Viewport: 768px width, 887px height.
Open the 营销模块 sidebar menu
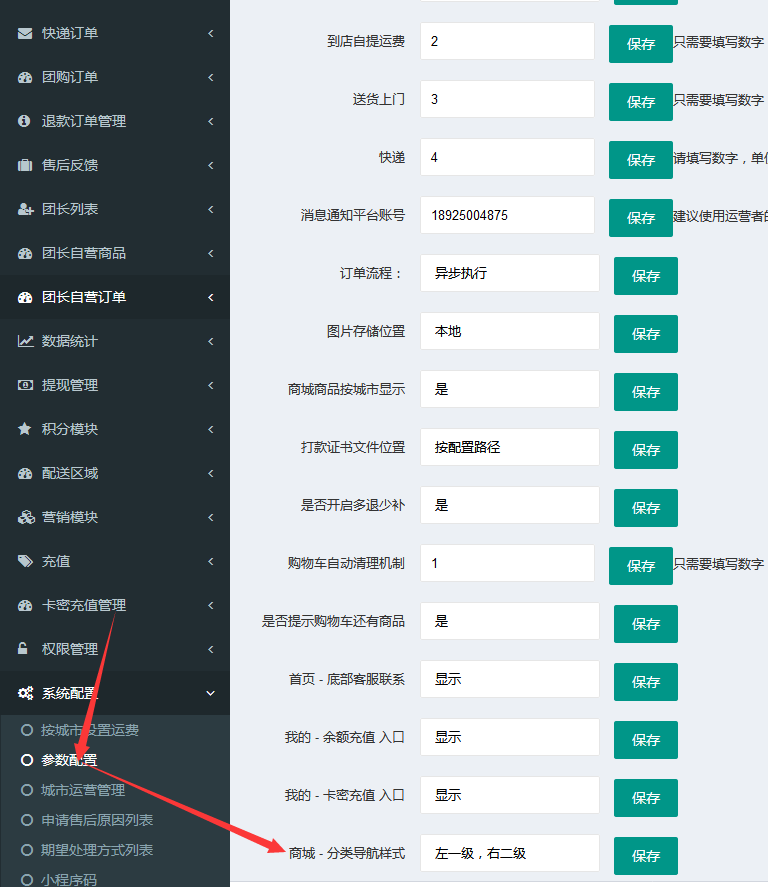[70, 517]
